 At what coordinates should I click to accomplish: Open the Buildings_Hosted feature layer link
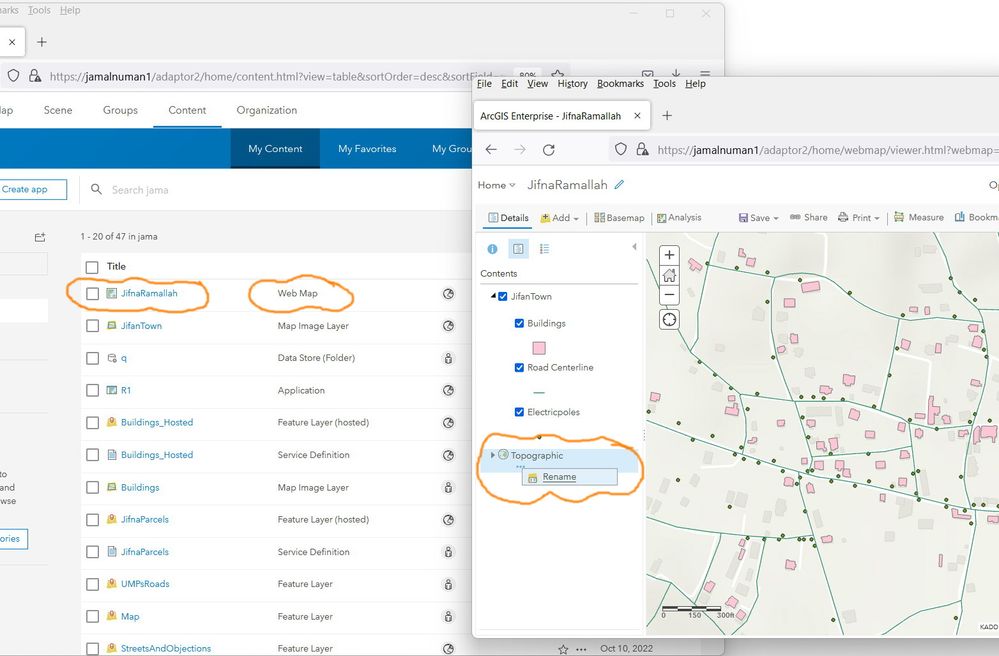click(157, 422)
